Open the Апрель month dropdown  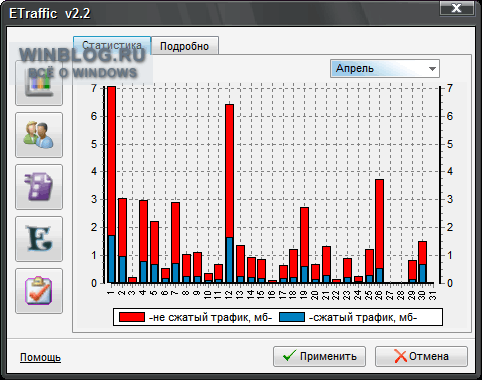point(385,69)
